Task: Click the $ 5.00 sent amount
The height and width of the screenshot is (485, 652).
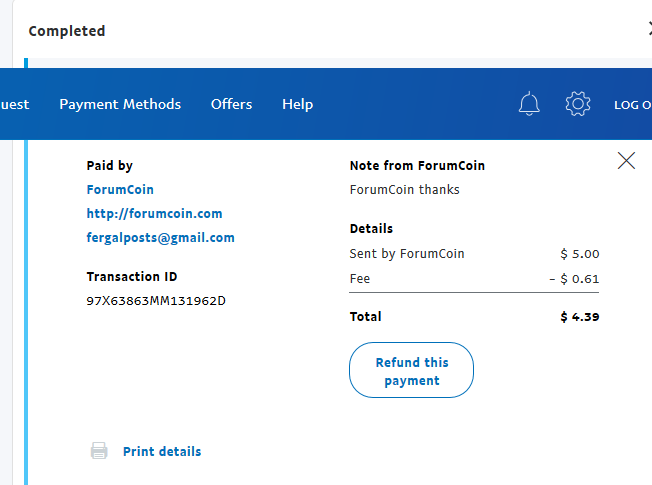Action: click(x=580, y=254)
